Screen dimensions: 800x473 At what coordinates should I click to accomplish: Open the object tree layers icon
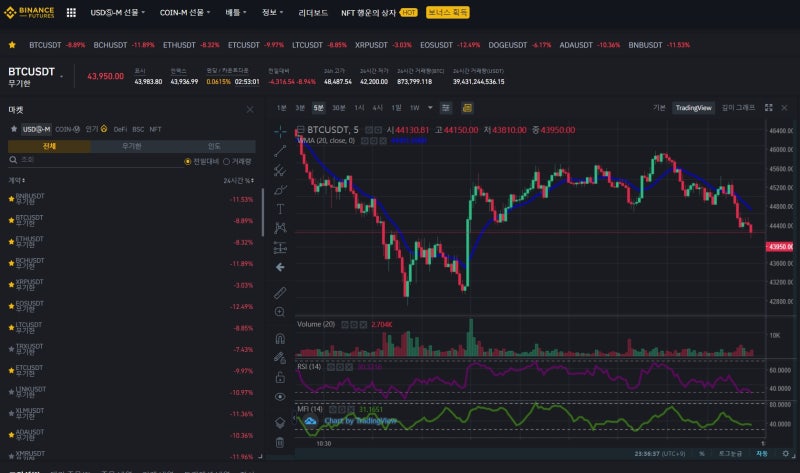[280, 423]
